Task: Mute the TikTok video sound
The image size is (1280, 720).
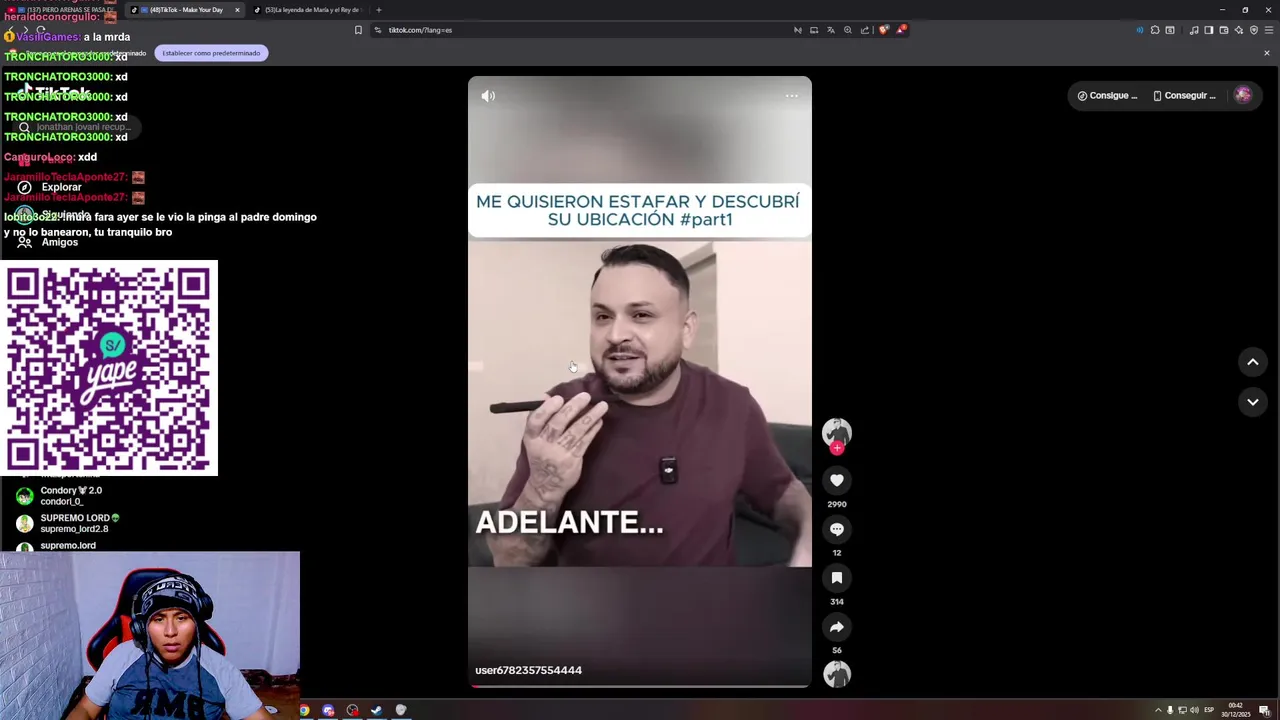Action: 488,96
